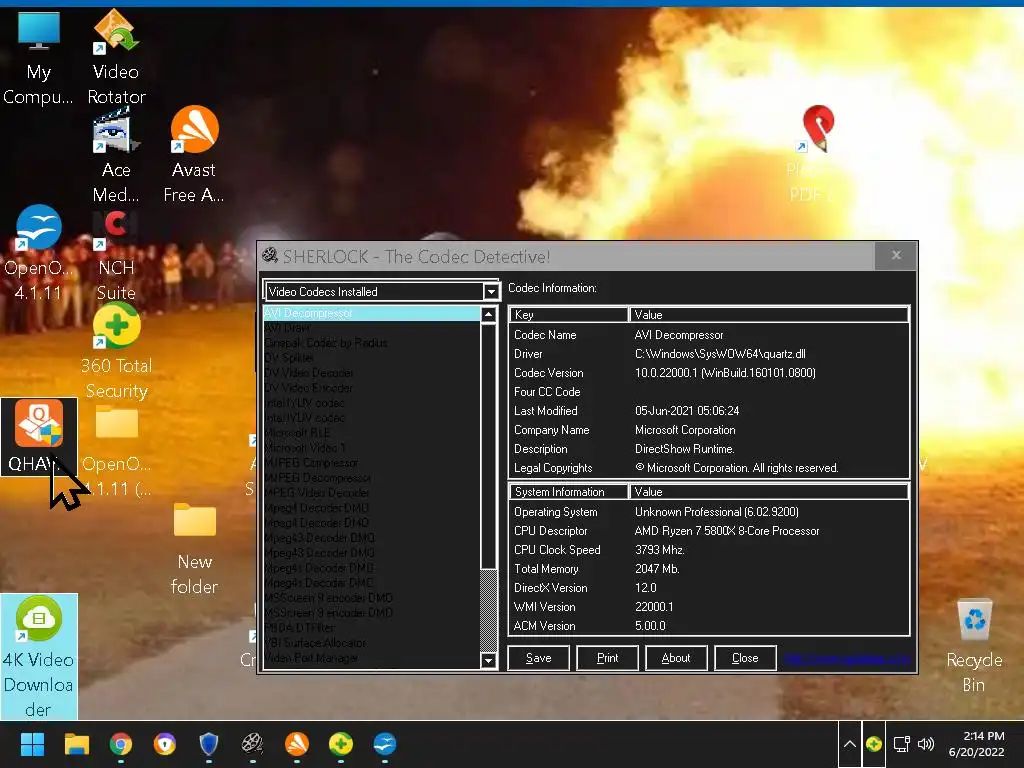Click the Codec Version value 10.0.22000.1
This screenshot has width=1024, height=768.
tap(725, 373)
